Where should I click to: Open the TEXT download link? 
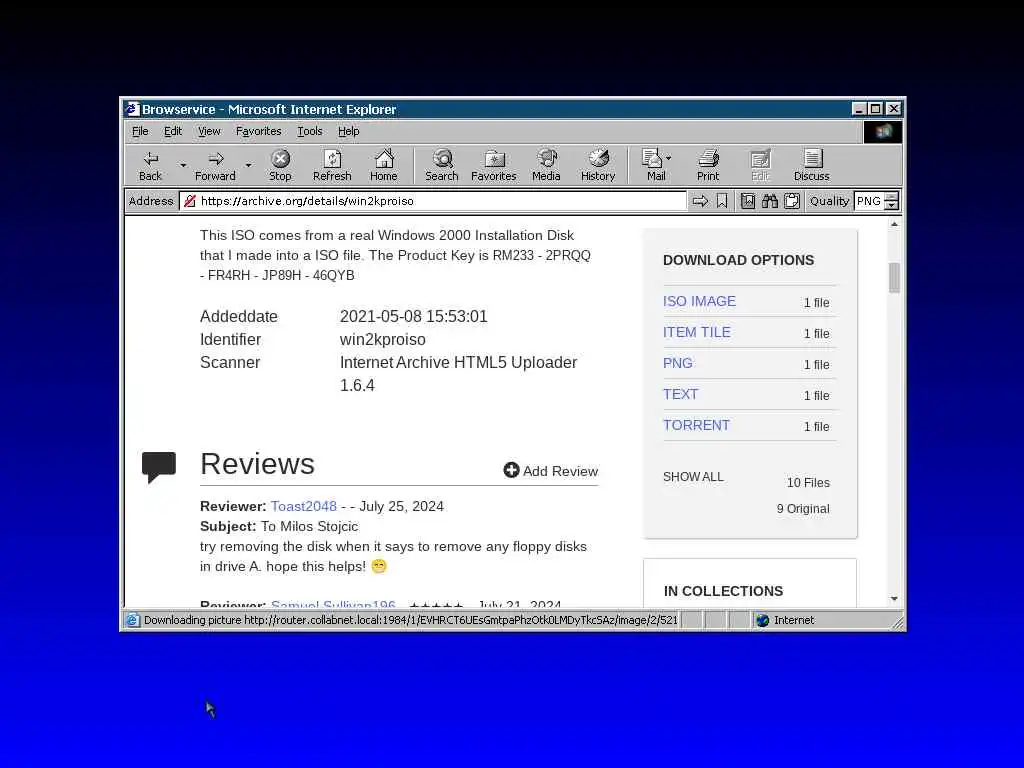click(x=680, y=394)
